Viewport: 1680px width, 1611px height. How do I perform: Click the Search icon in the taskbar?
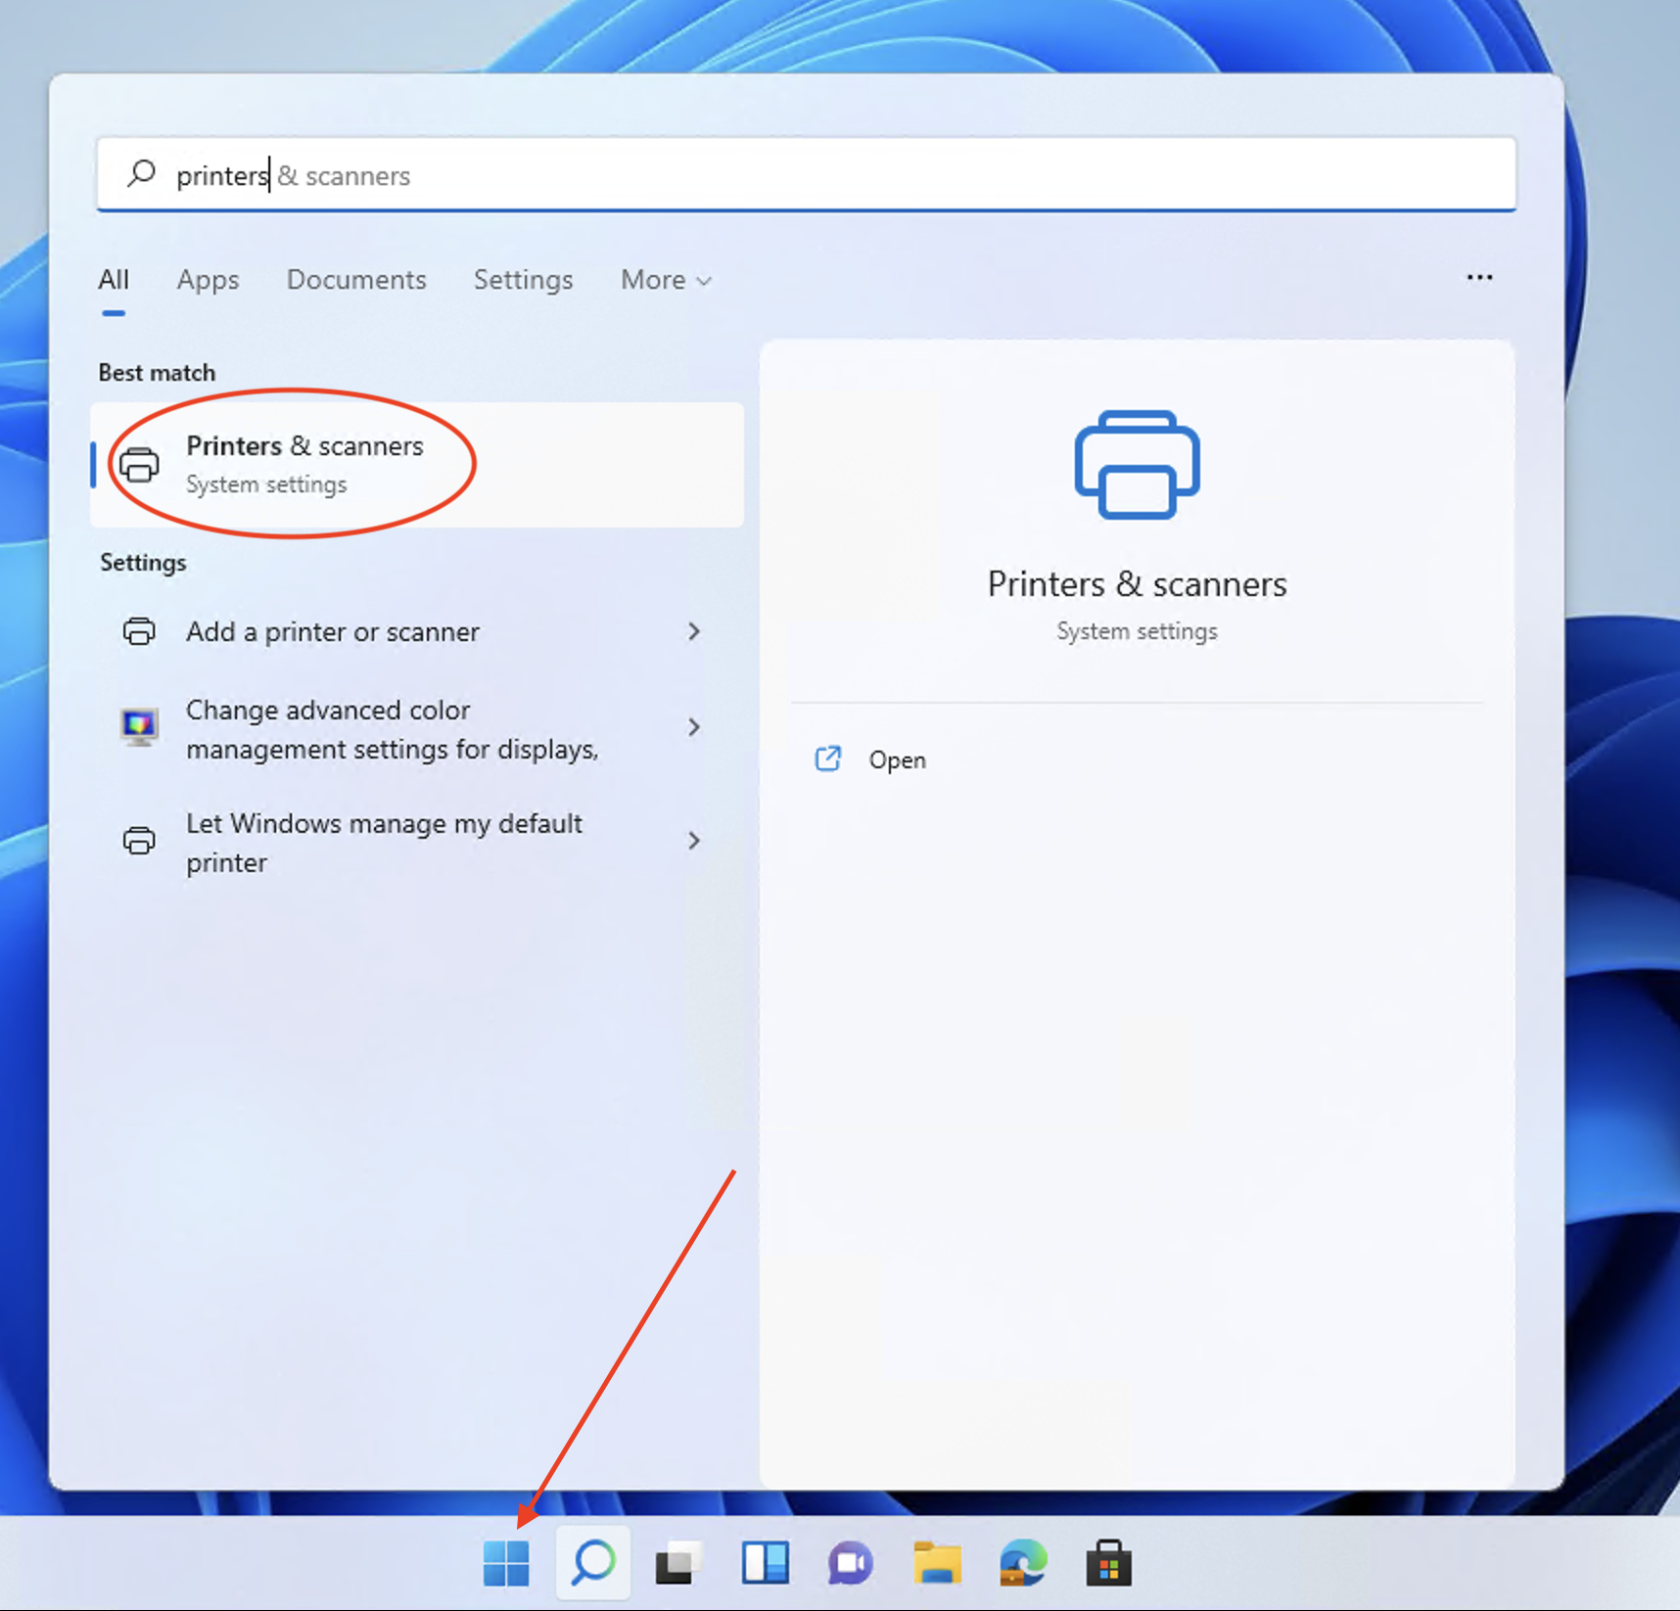pos(593,1562)
